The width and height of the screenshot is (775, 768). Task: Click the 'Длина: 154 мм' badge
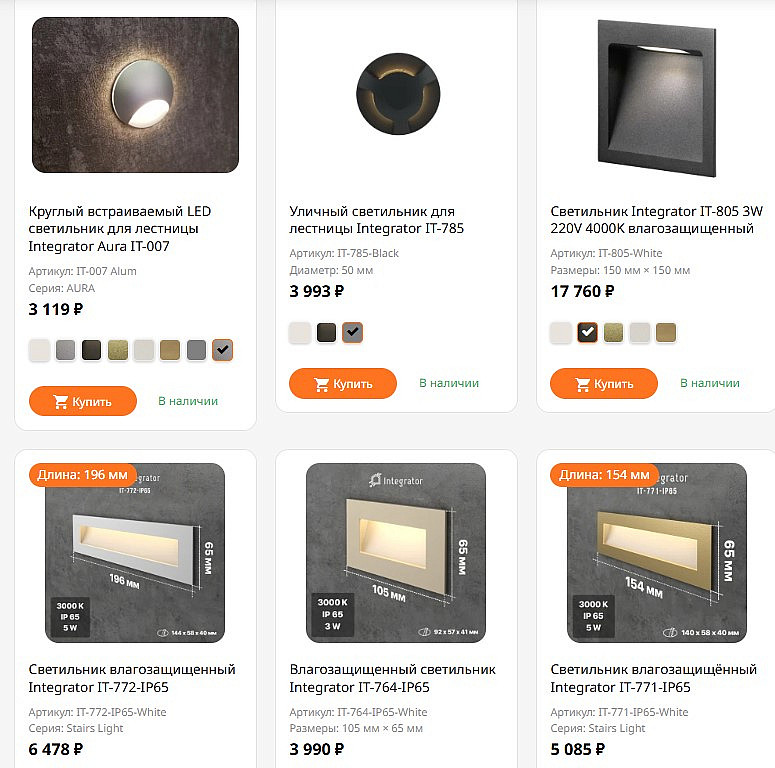tap(604, 475)
